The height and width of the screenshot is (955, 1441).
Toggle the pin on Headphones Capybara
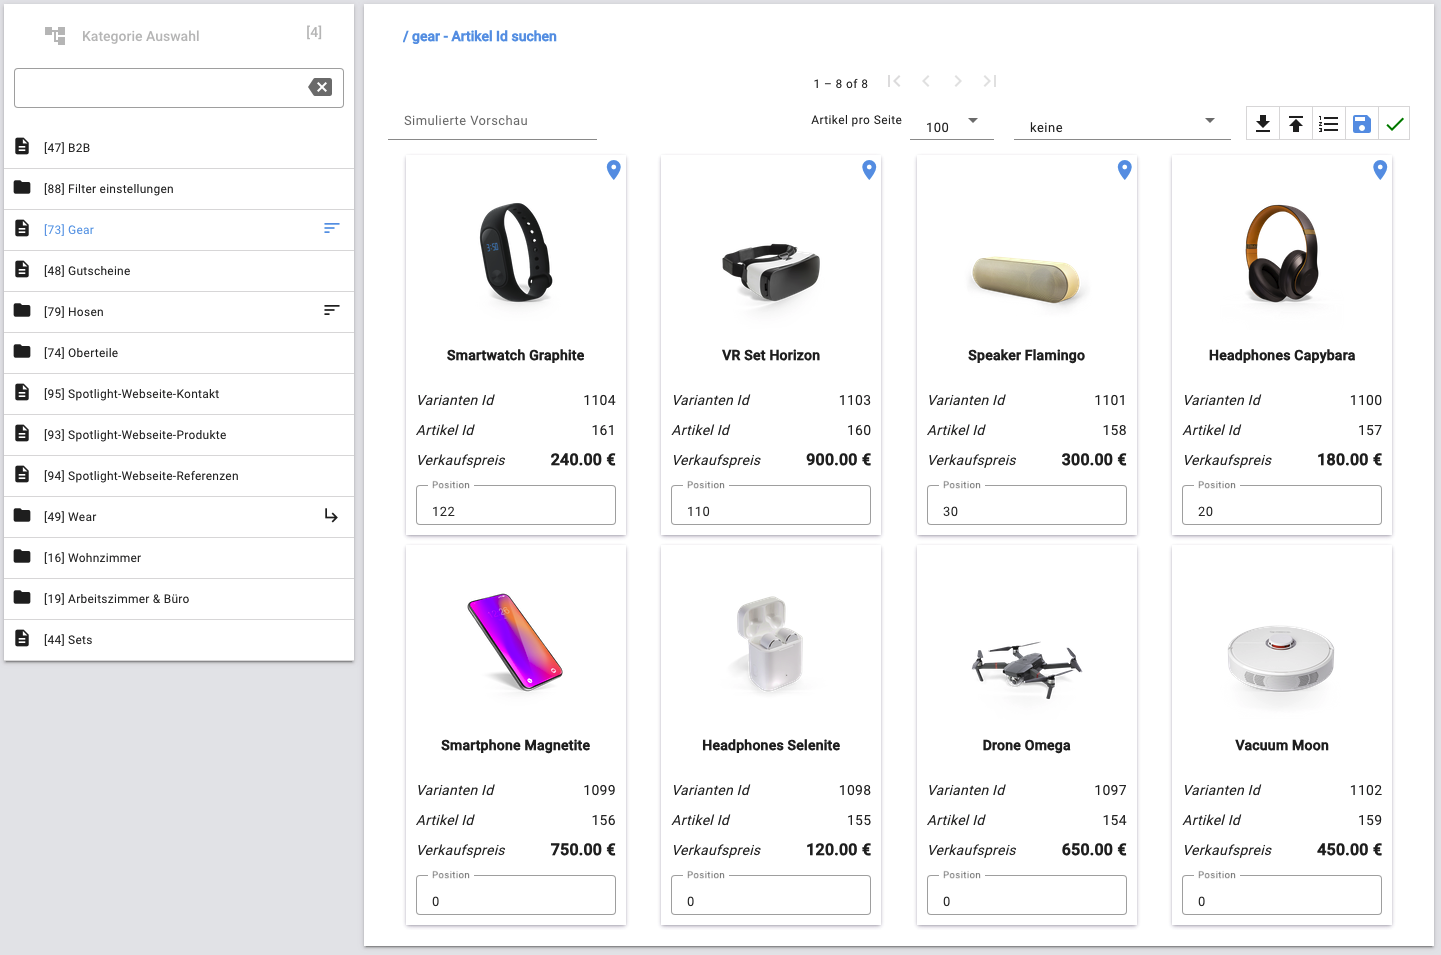tap(1380, 170)
